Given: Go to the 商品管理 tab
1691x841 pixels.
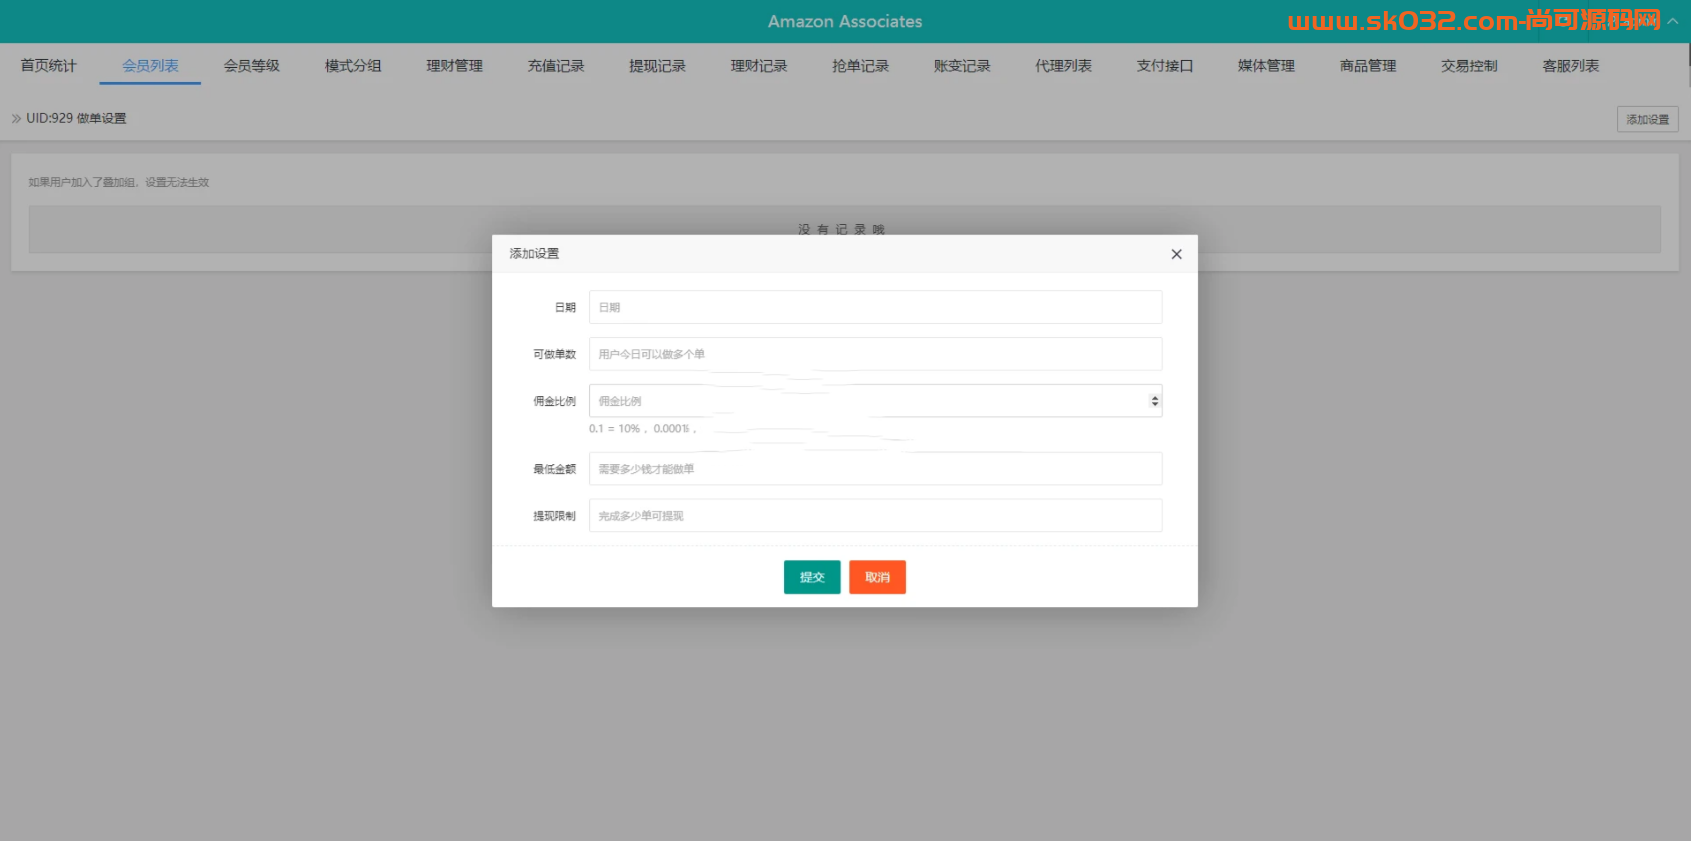Looking at the screenshot, I should (x=1368, y=66).
